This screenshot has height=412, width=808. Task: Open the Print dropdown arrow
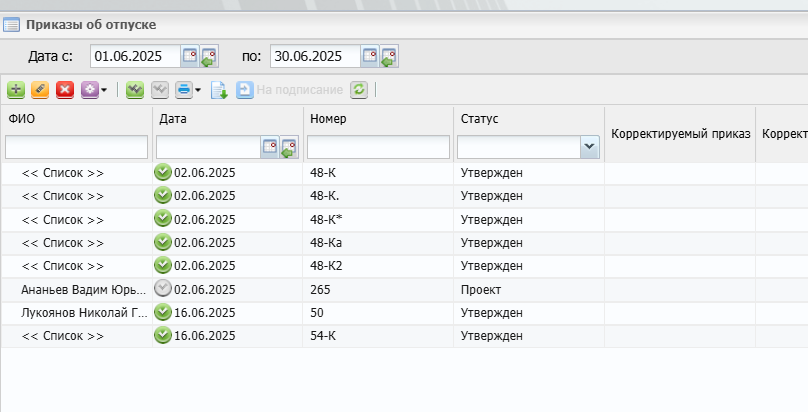point(197,90)
